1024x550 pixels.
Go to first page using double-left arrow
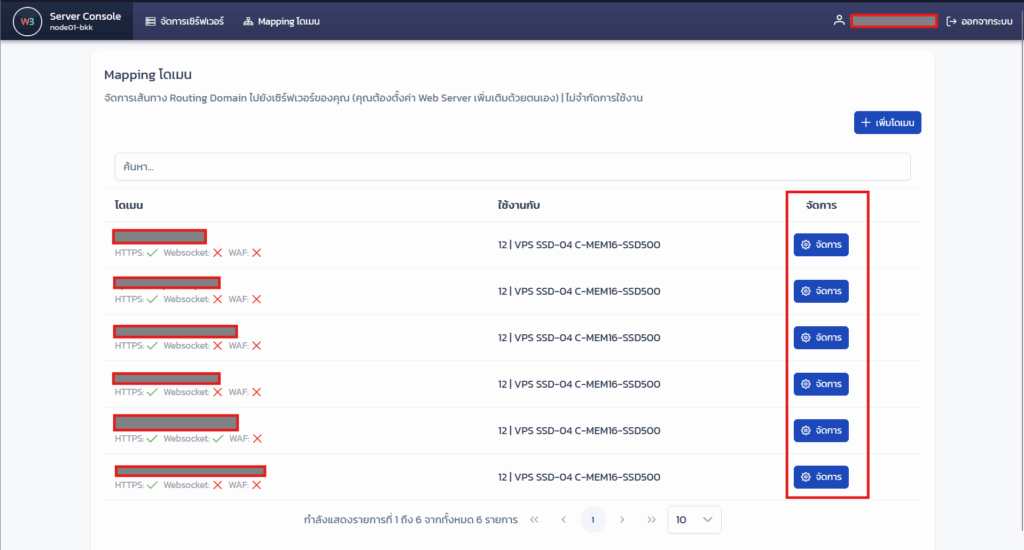point(534,520)
